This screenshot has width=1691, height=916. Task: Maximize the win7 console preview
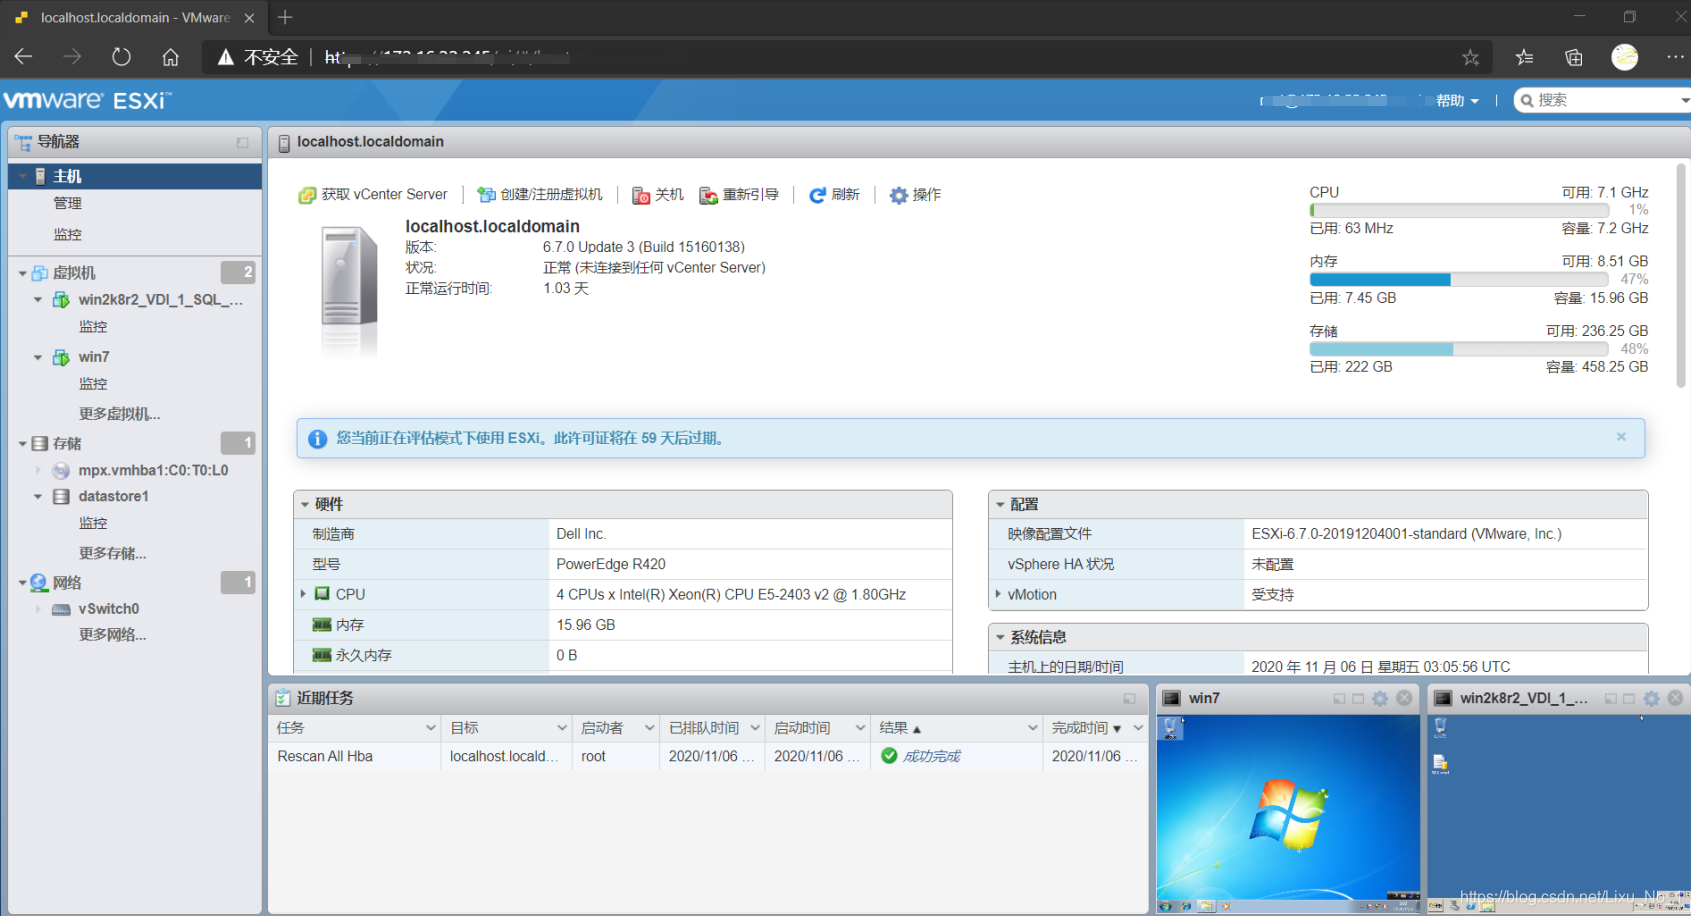click(x=1358, y=698)
